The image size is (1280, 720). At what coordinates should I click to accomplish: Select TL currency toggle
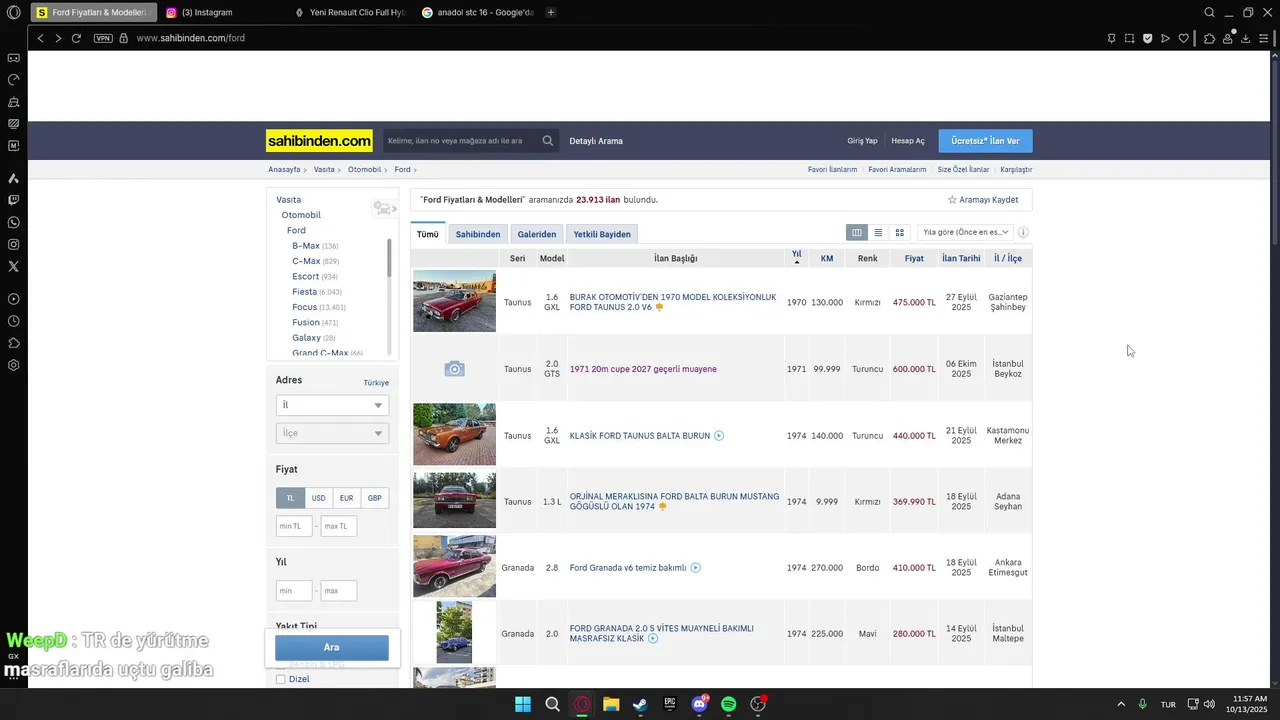click(x=291, y=498)
